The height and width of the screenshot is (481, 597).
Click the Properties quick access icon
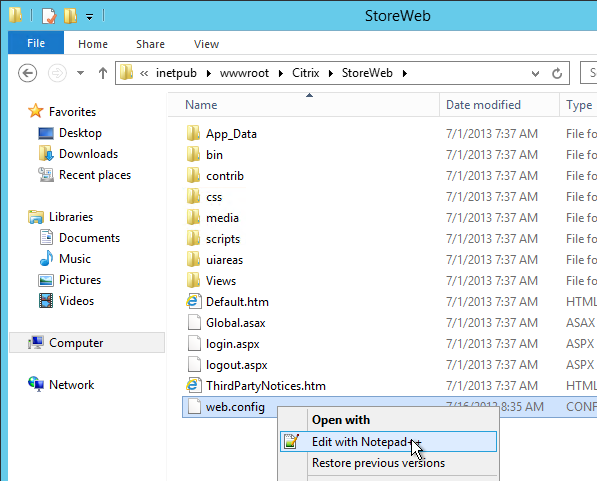[x=49, y=16]
